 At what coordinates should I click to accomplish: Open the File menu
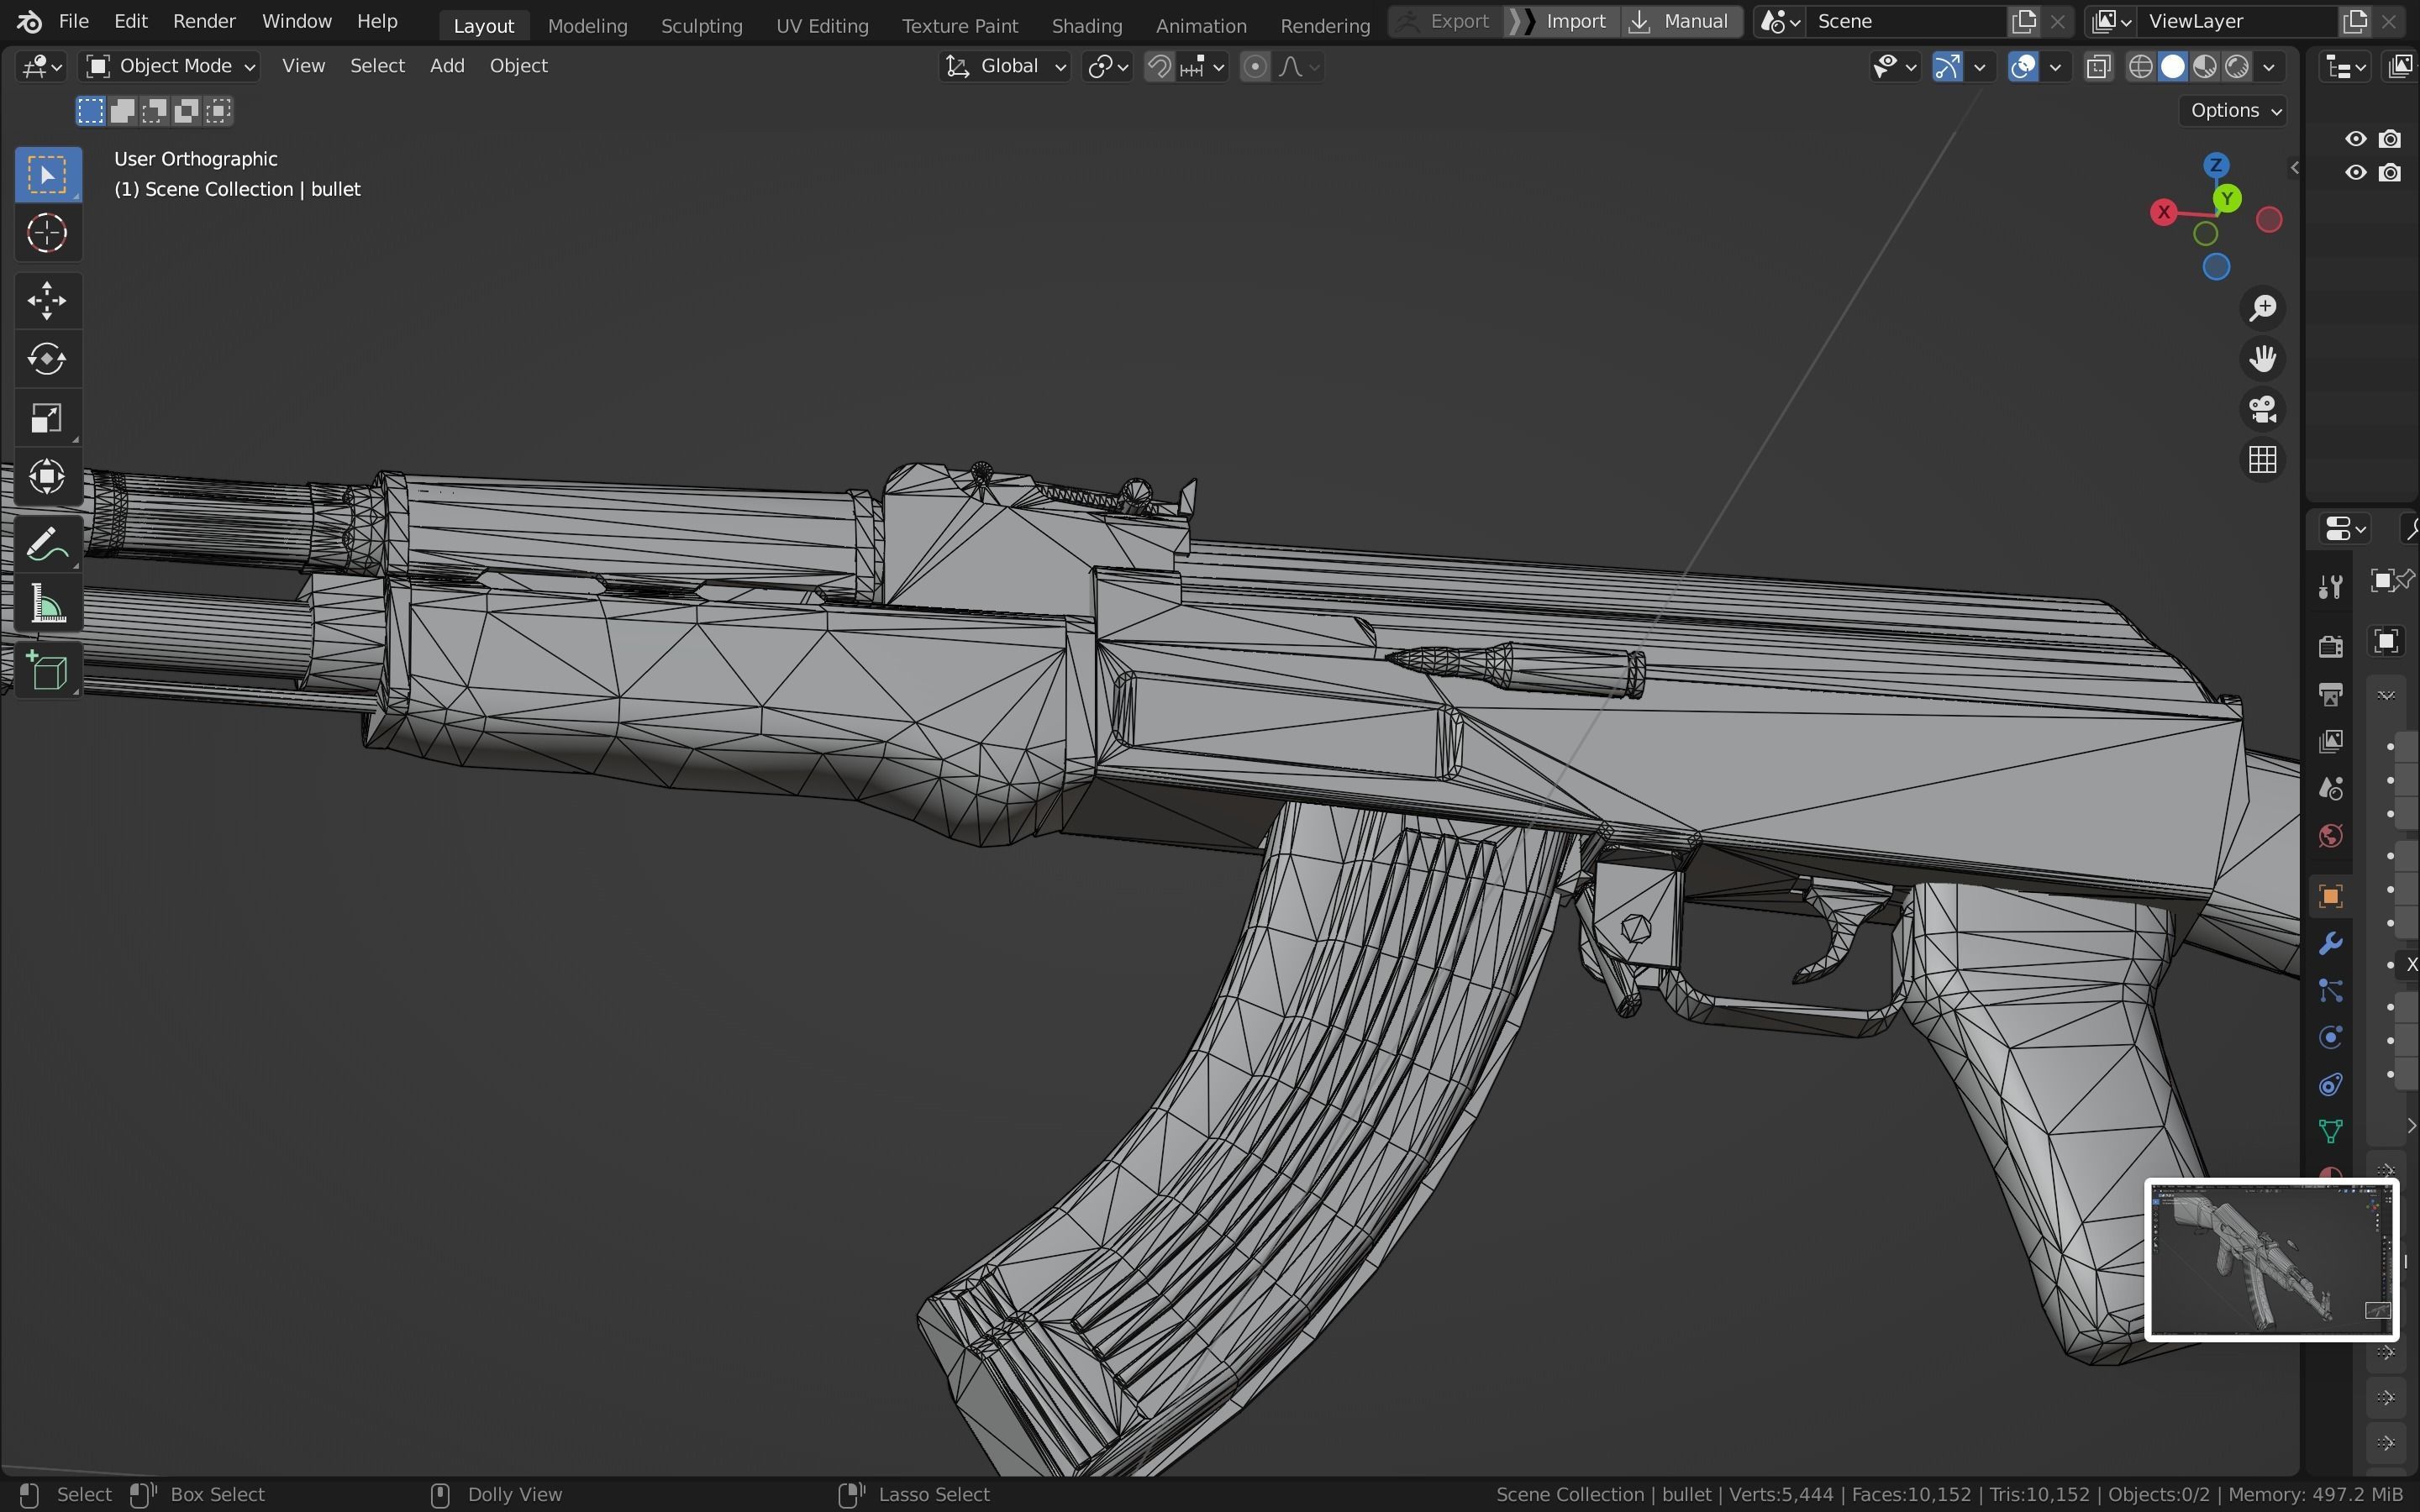coord(74,21)
